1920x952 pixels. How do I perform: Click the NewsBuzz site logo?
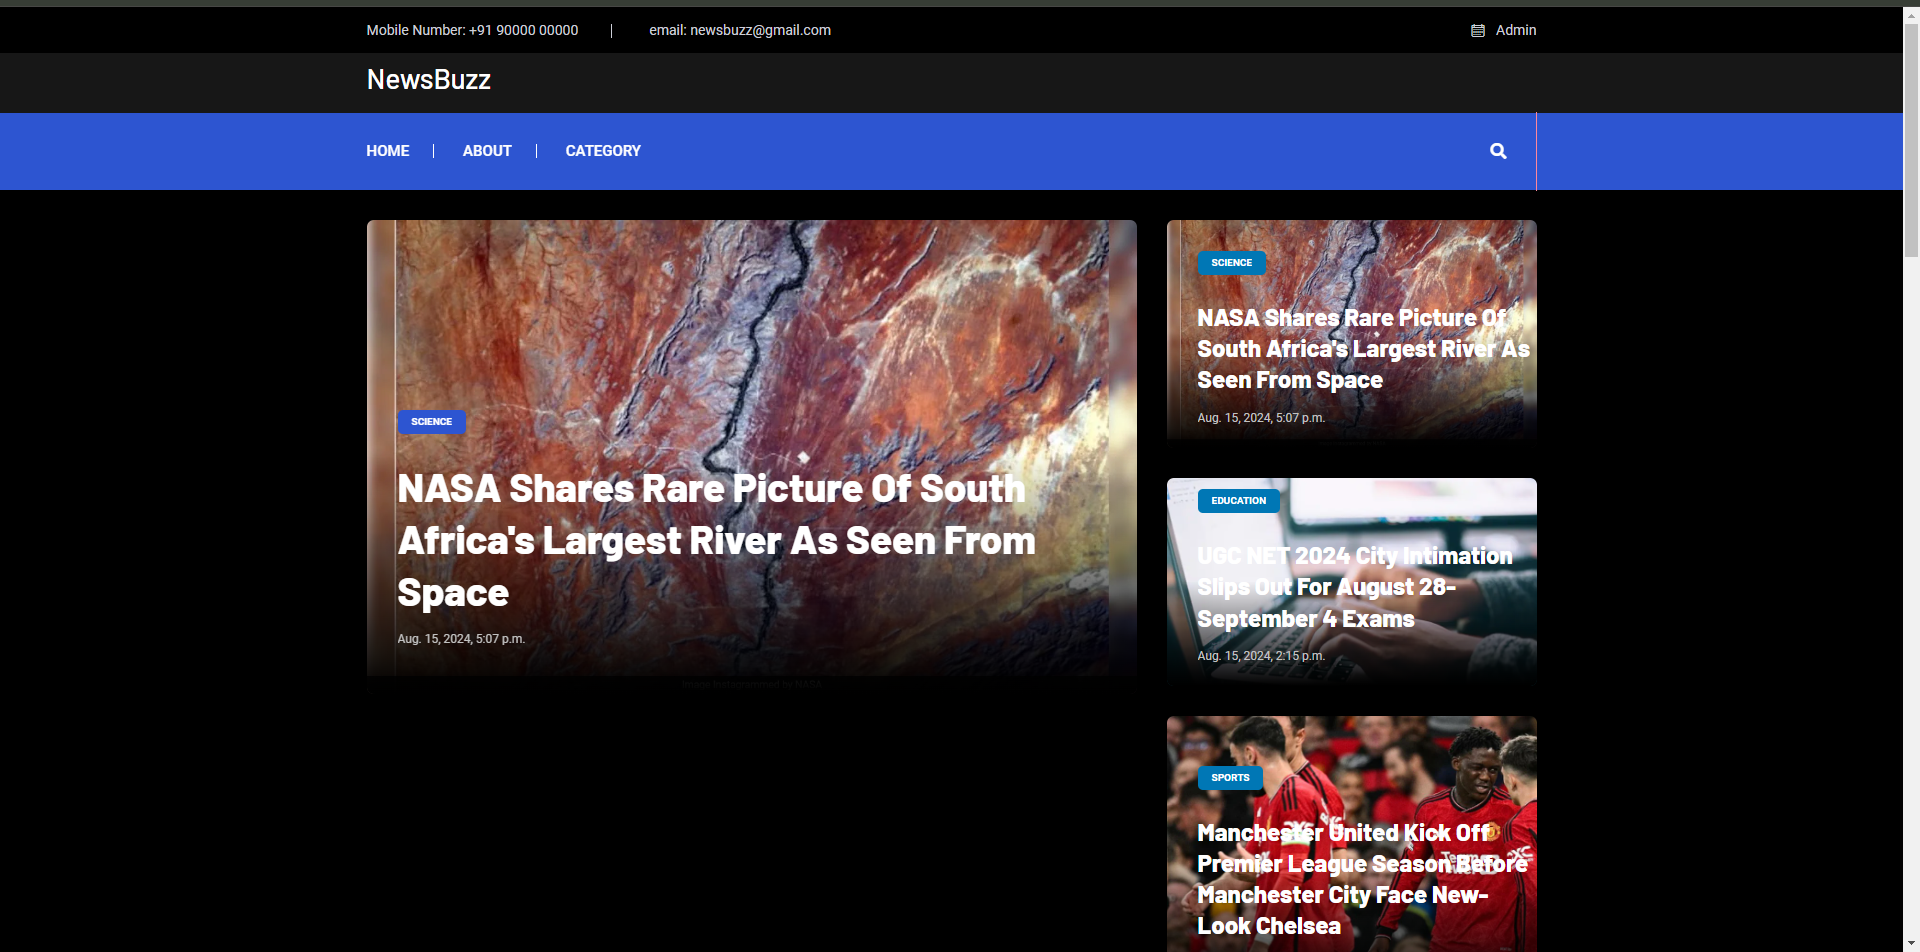pyautogui.click(x=428, y=80)
